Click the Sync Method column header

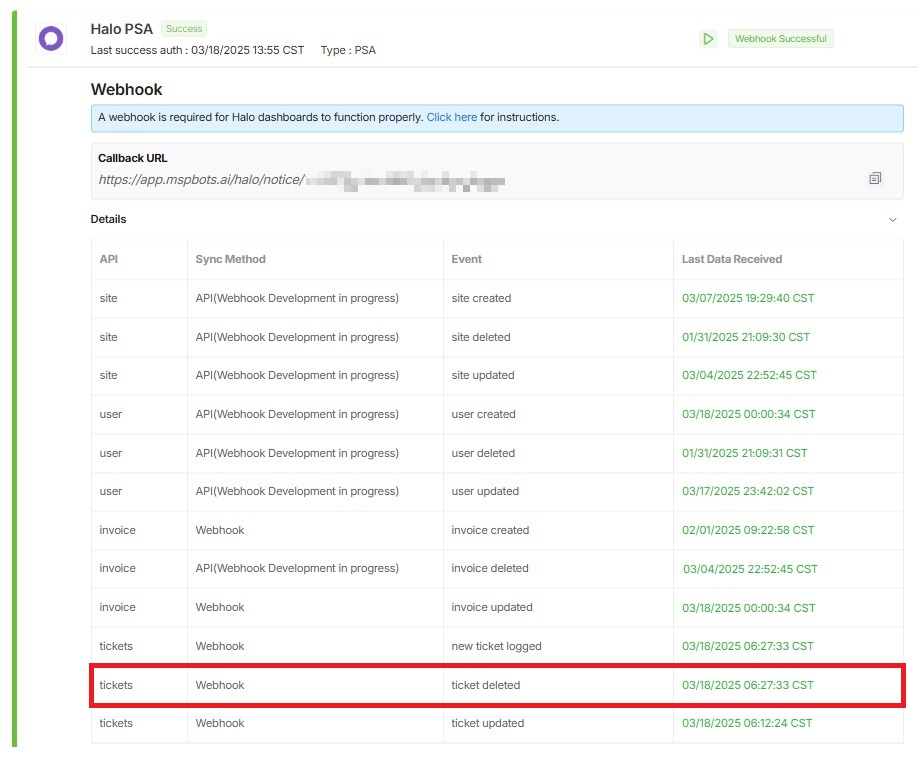point(230,259)
